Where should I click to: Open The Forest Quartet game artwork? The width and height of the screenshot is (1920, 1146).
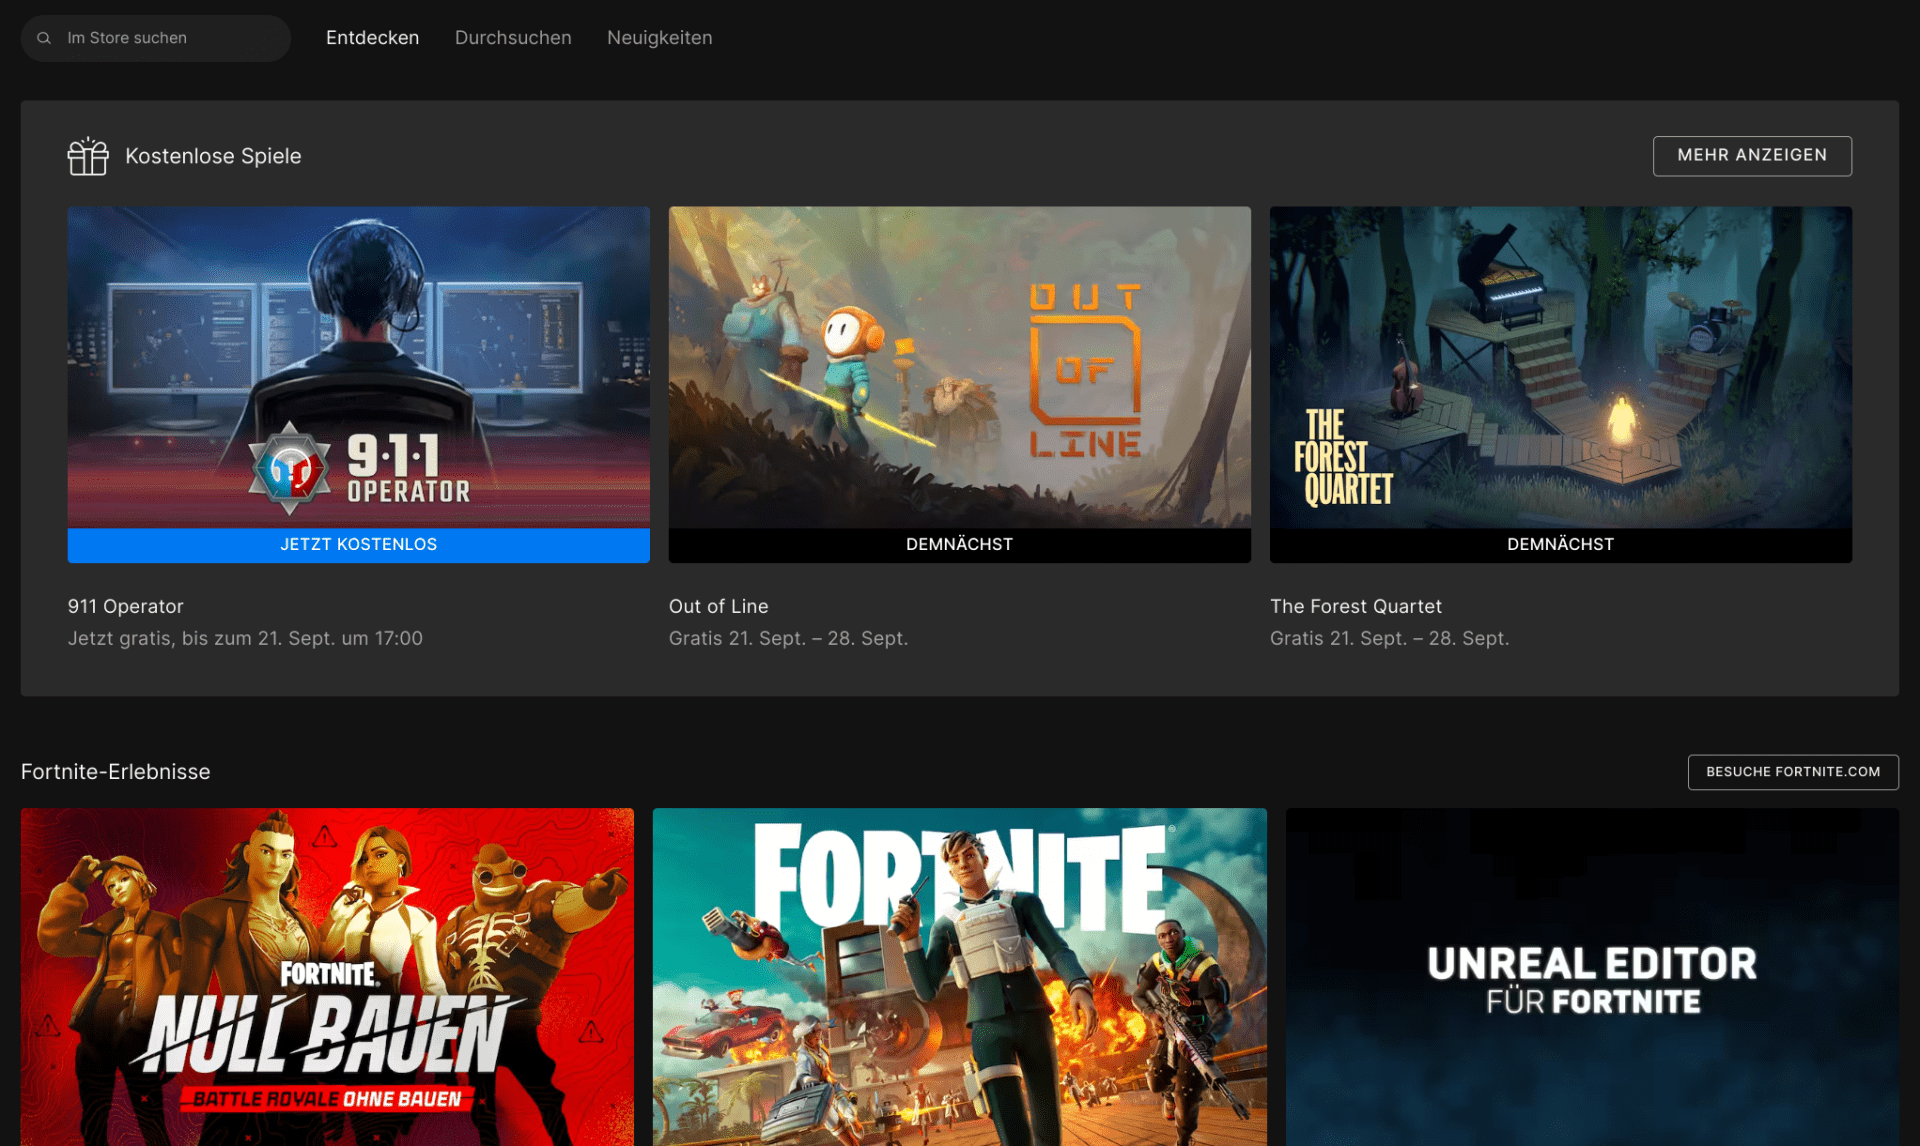pos(1560,367)
